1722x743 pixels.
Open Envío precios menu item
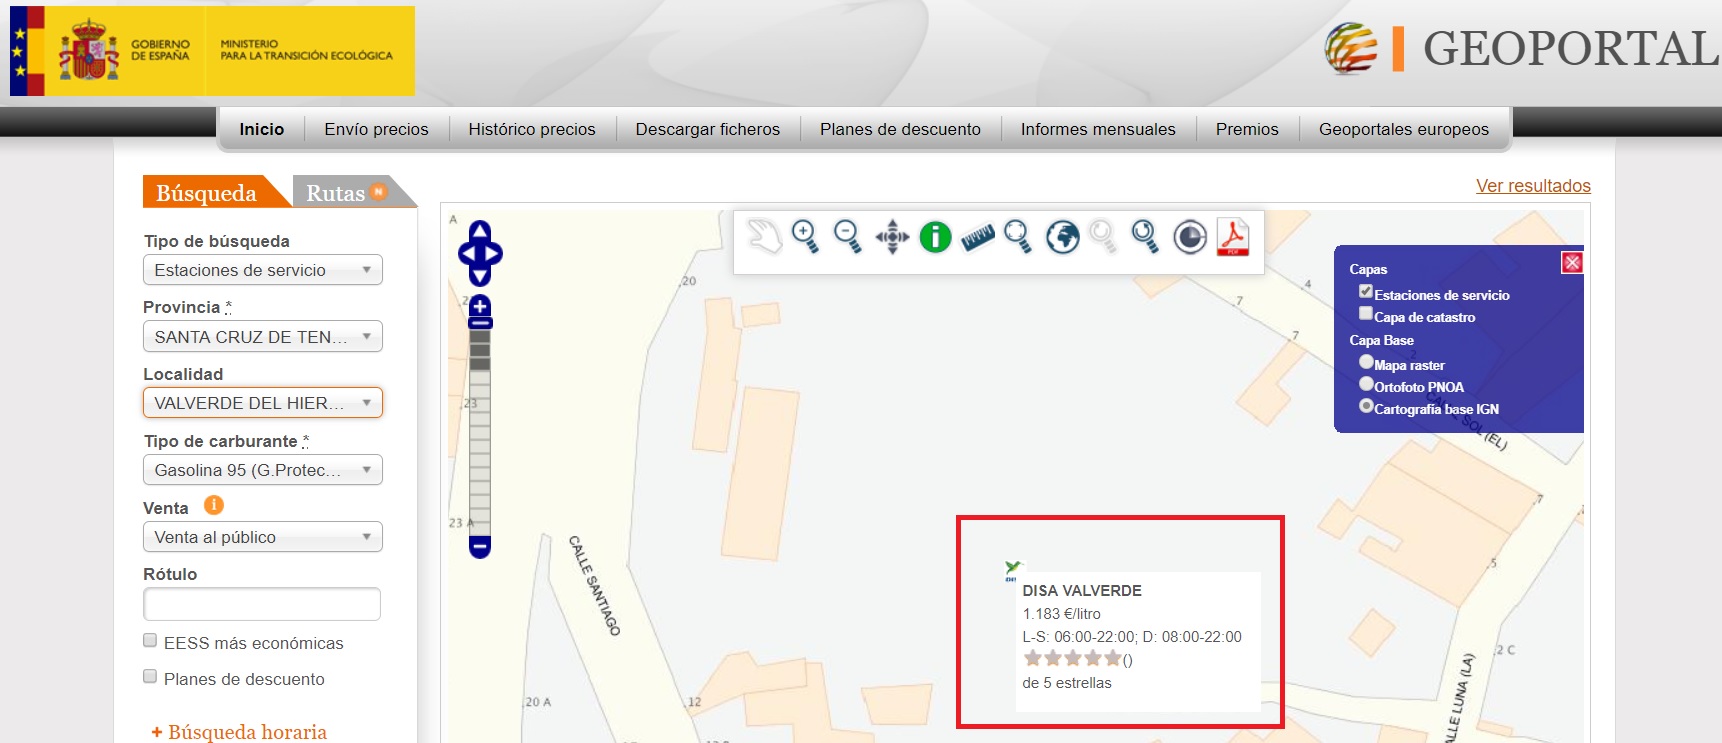point(376,129)
